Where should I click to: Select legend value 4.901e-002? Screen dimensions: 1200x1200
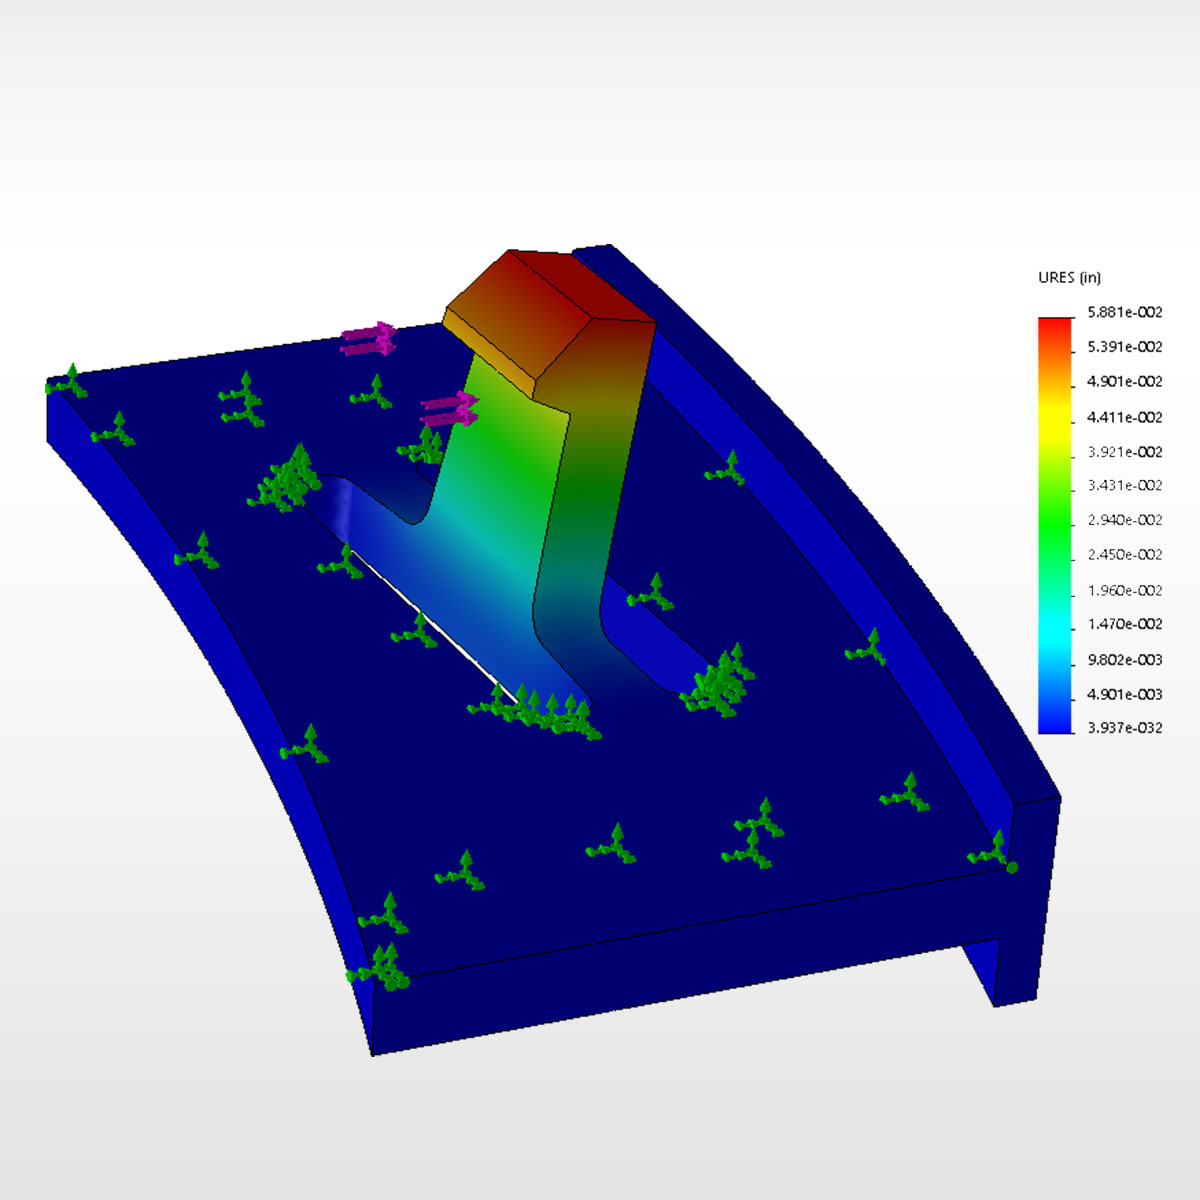tap(1125, 382)
